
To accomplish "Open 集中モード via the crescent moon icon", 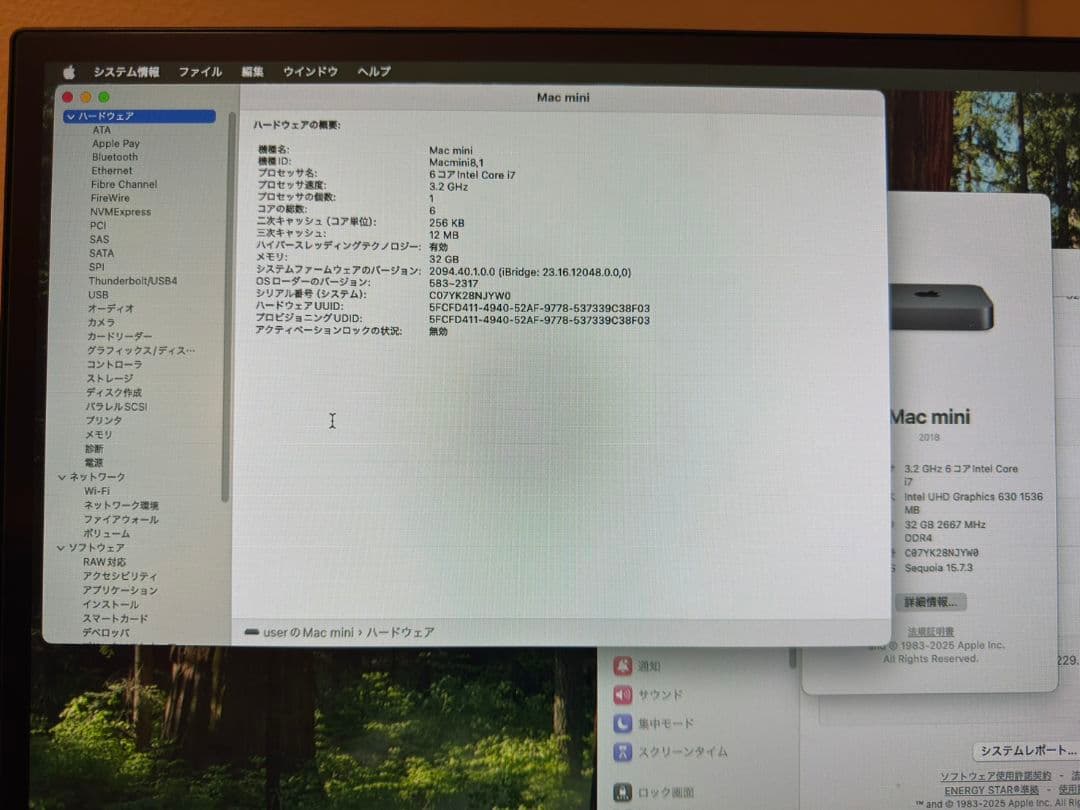I will (625, 723).
